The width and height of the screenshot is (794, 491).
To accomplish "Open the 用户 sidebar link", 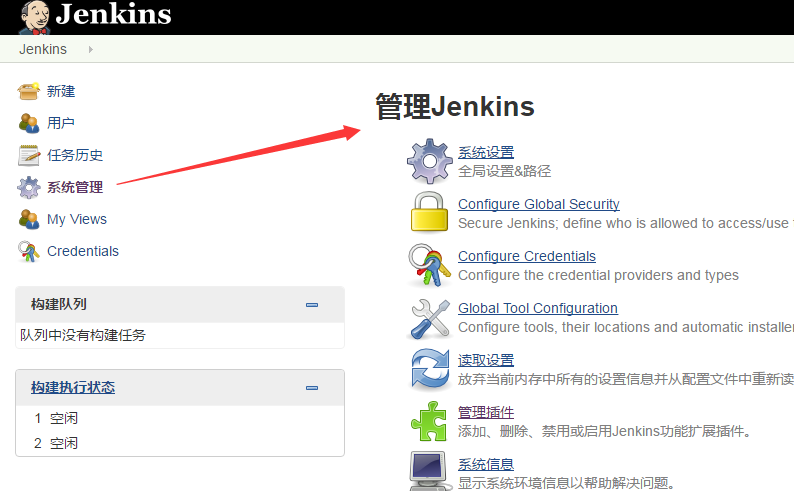I will pyautogui.click(x=61, y=123).
